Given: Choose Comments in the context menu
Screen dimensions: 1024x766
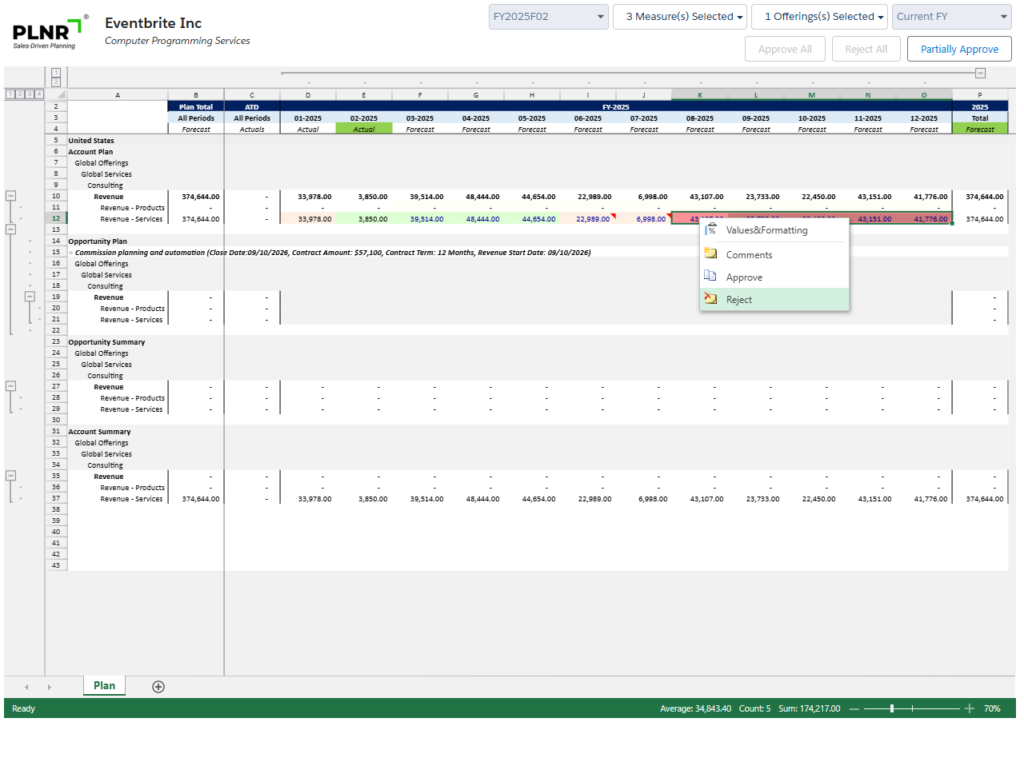Looking at the screenshot, I should tap(775, 255).
